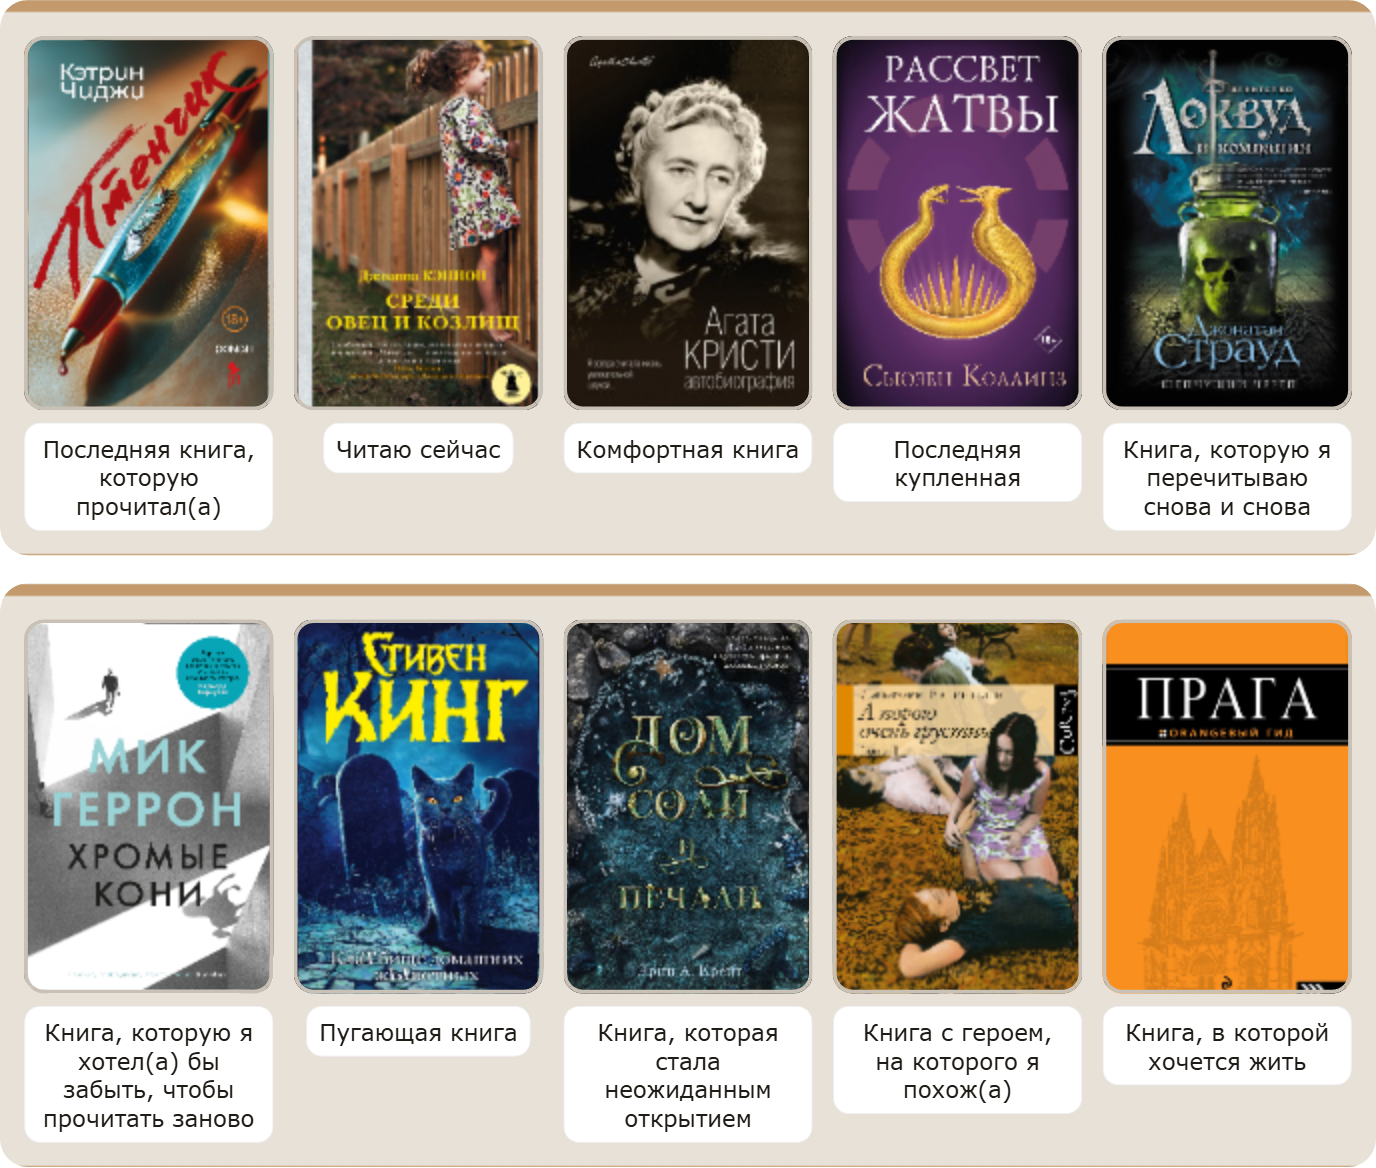Open the Агата Кристи autobiography cover
The height and width of the screenshot is (1168, 1376).
(x=688, y=223)
